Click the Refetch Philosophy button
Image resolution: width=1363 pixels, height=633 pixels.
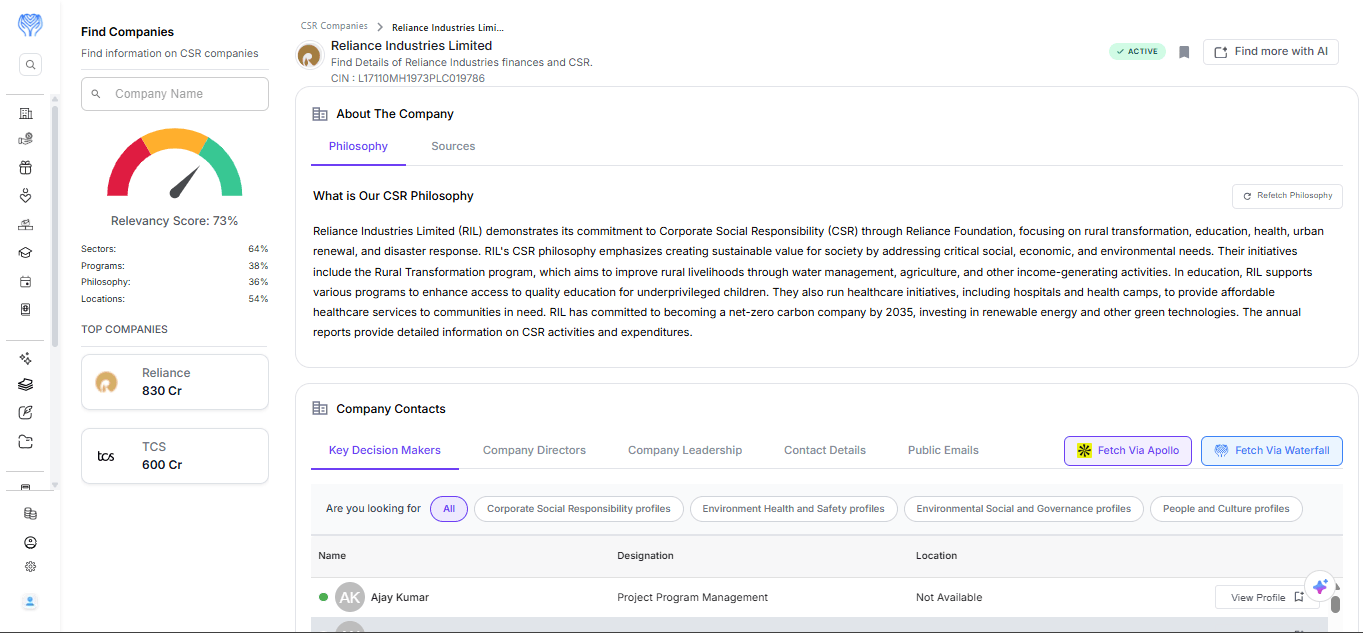coord(1287,196)
